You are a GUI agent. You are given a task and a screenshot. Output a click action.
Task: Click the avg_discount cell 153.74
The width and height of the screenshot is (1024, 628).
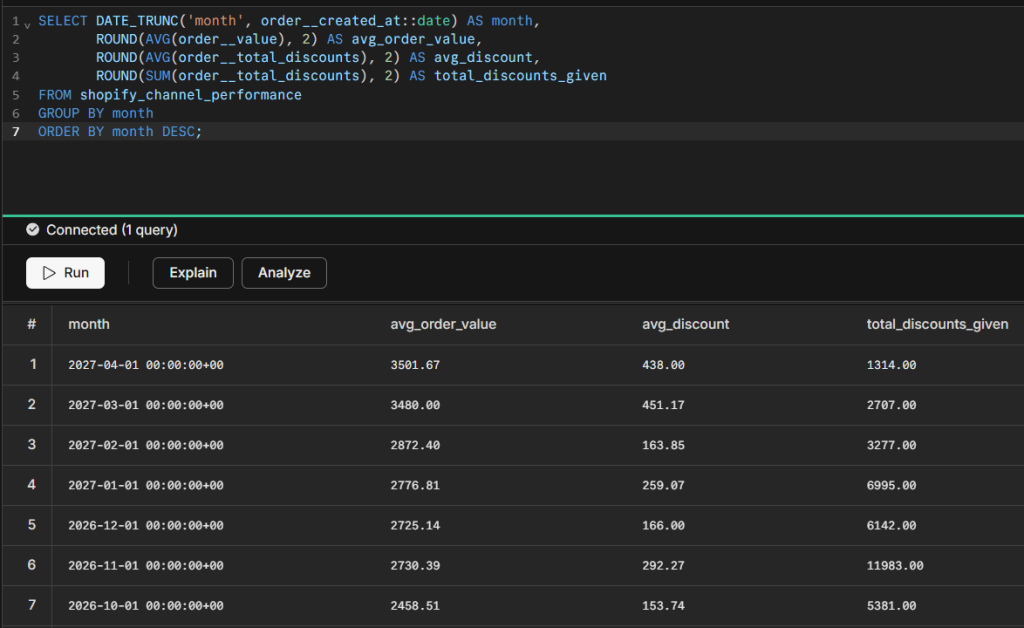(664, 606)
